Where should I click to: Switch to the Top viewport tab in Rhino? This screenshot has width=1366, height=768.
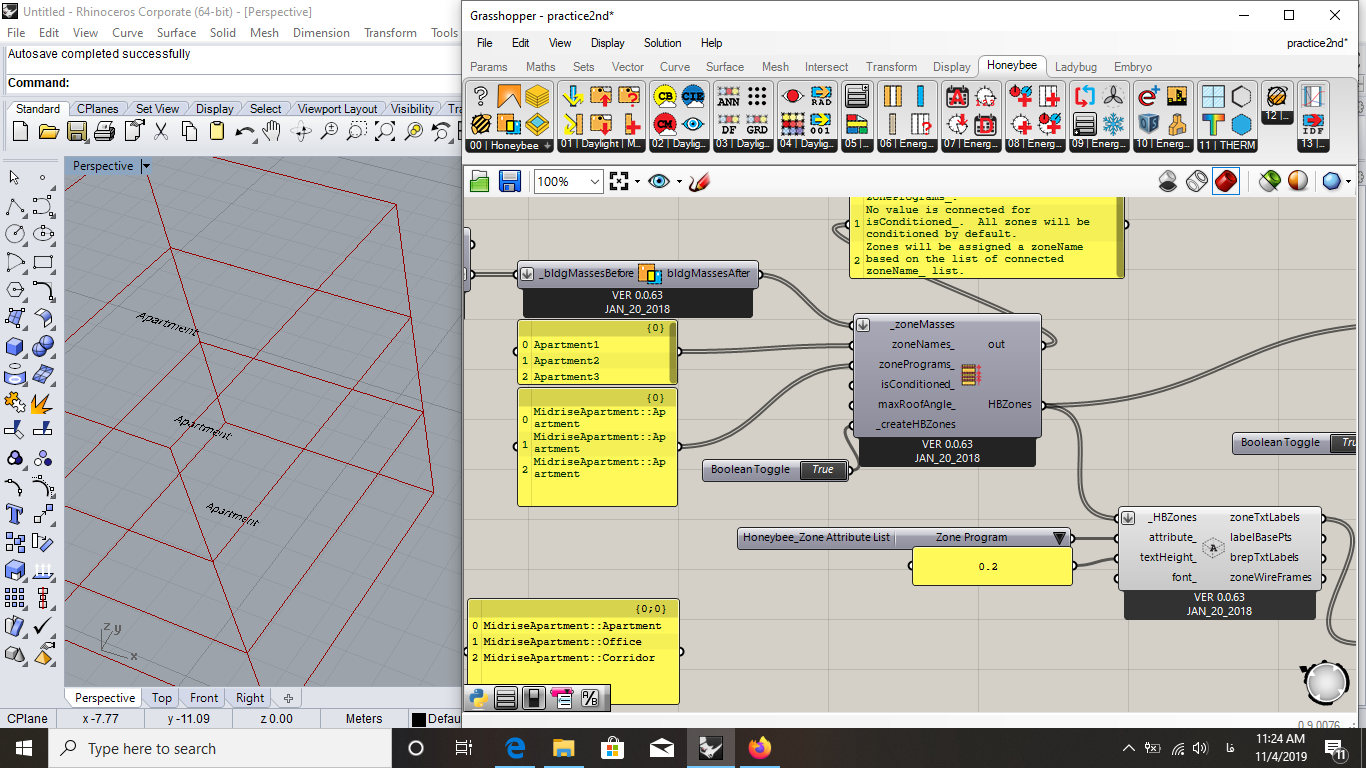point(162,698)
